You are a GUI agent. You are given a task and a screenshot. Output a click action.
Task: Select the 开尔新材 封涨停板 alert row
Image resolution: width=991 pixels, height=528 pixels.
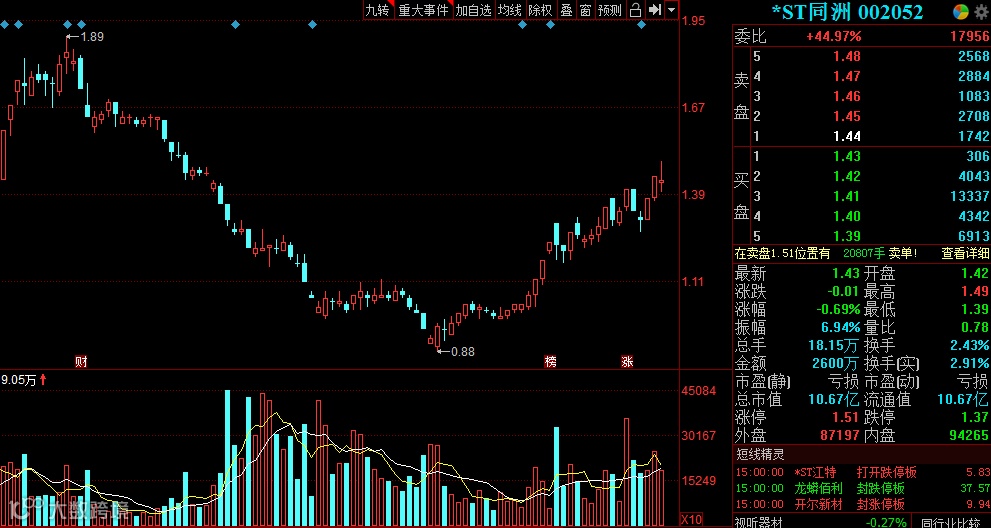coord(862,504)
